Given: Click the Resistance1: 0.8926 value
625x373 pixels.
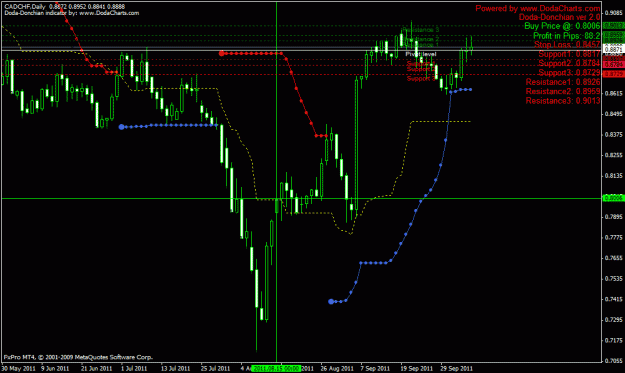Looking at the screenshot, I should pyautogui.click(x=563, y=82).
